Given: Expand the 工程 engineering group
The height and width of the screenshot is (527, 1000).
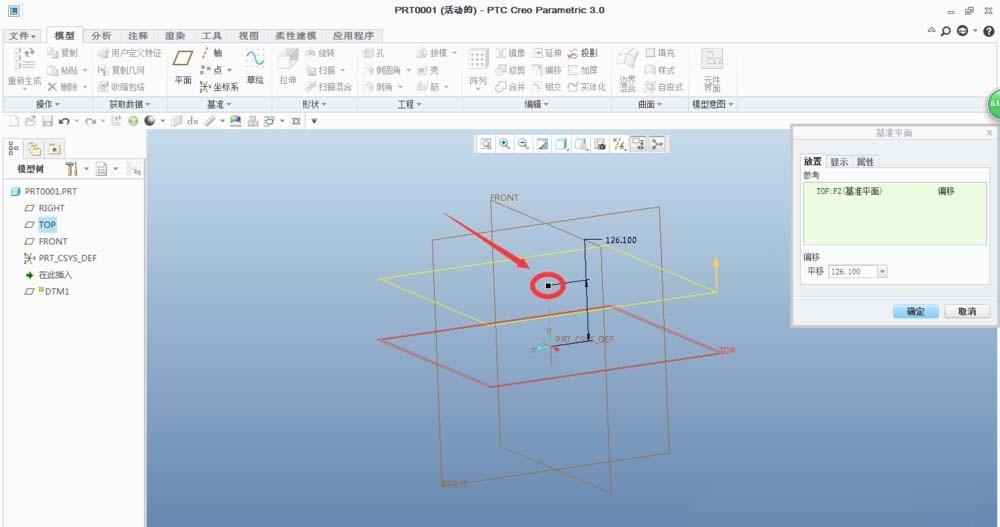Looking at the screenshot, I should 409,104.
